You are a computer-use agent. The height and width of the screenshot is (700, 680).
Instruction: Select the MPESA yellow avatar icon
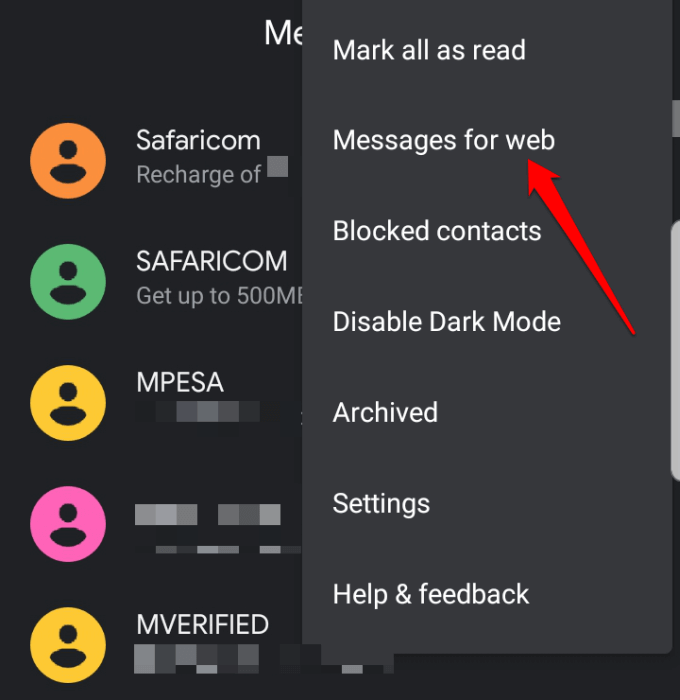[68, 403]
